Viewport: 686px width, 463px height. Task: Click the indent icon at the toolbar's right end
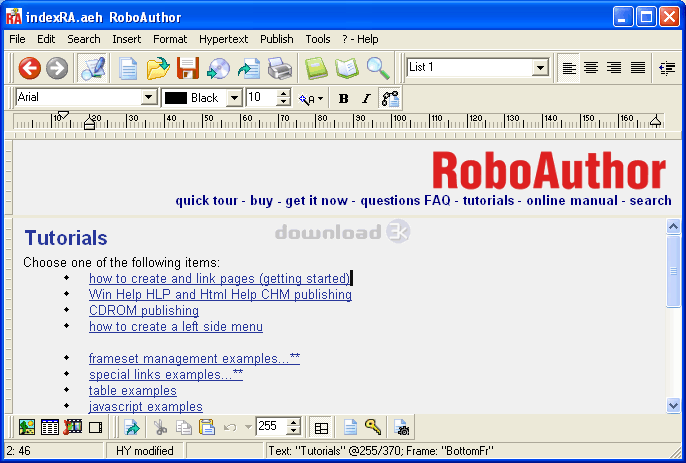667,68
